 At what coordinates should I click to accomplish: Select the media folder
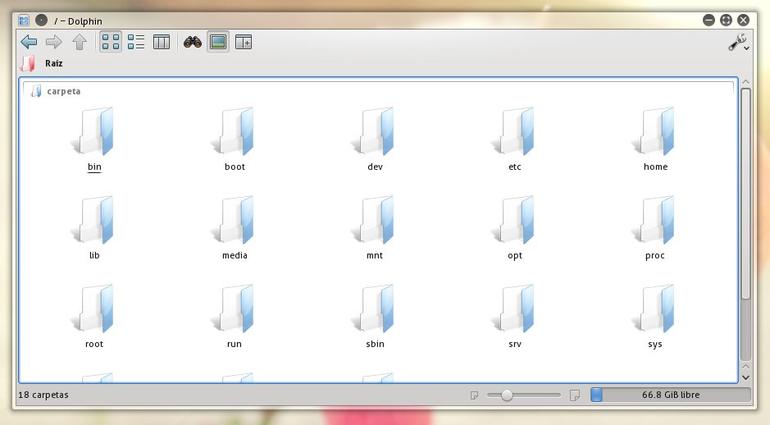coord(235,227)
